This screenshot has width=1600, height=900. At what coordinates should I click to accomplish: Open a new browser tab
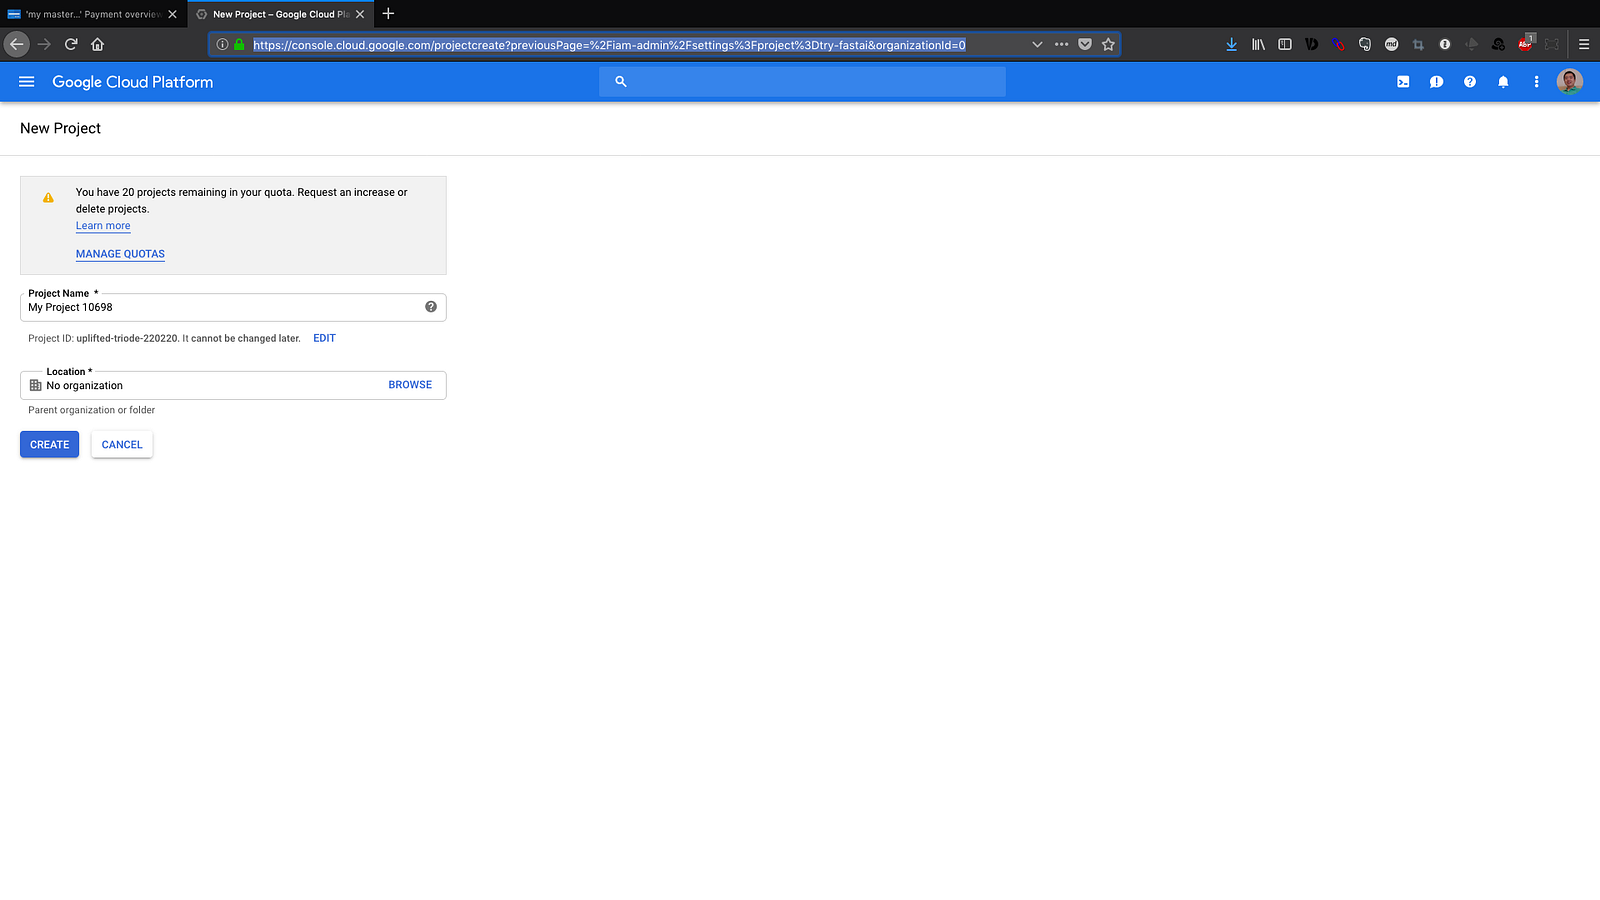(388, 14)
